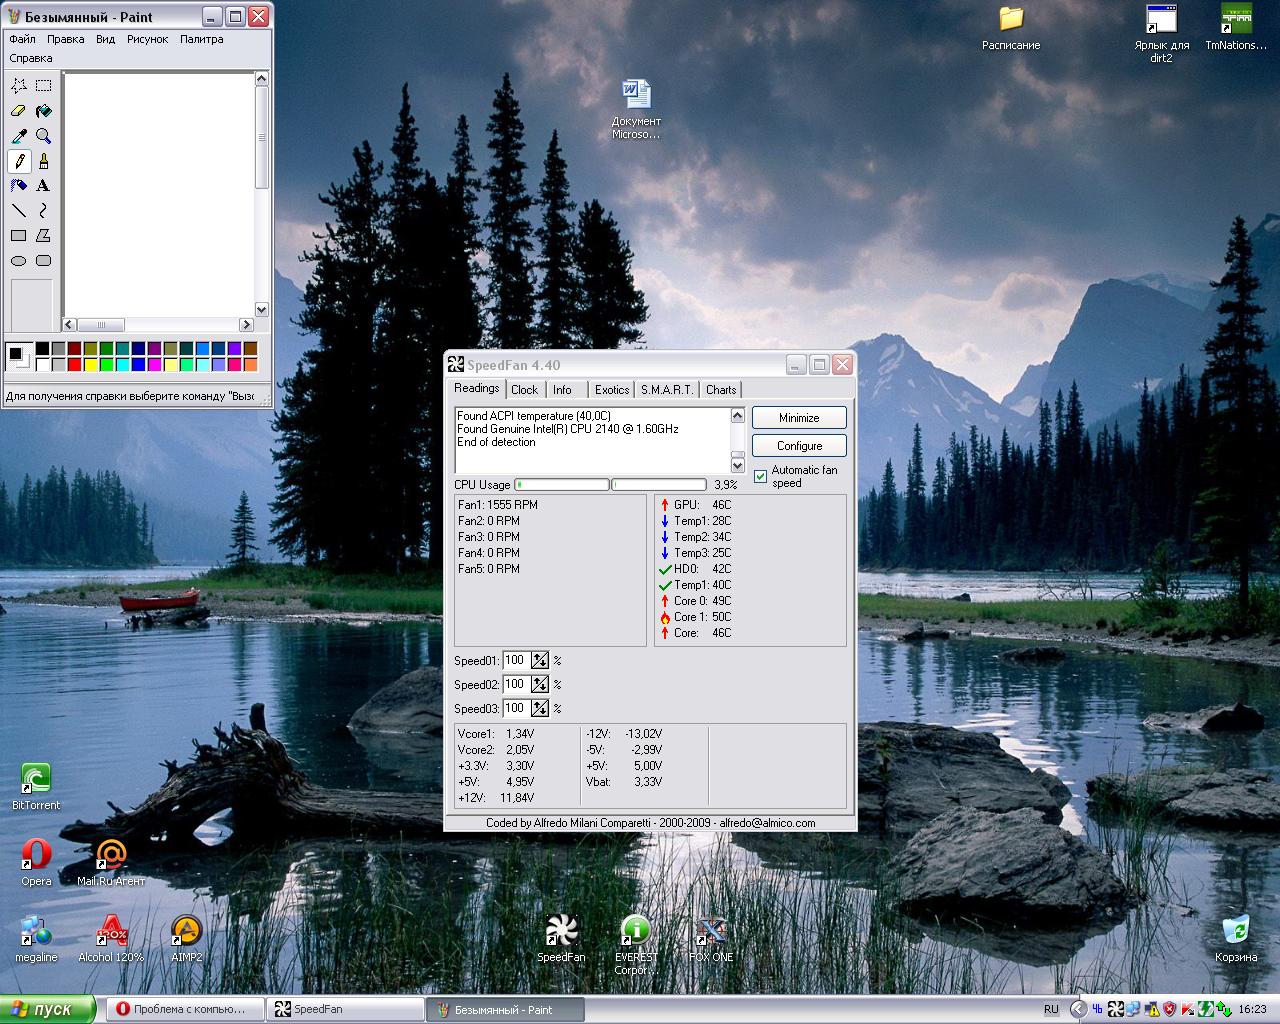Image resolution: width=1280 pixels, height=1024 pixels.
Task: Select the Brush tool in Paint
Action: click(43, 161)
